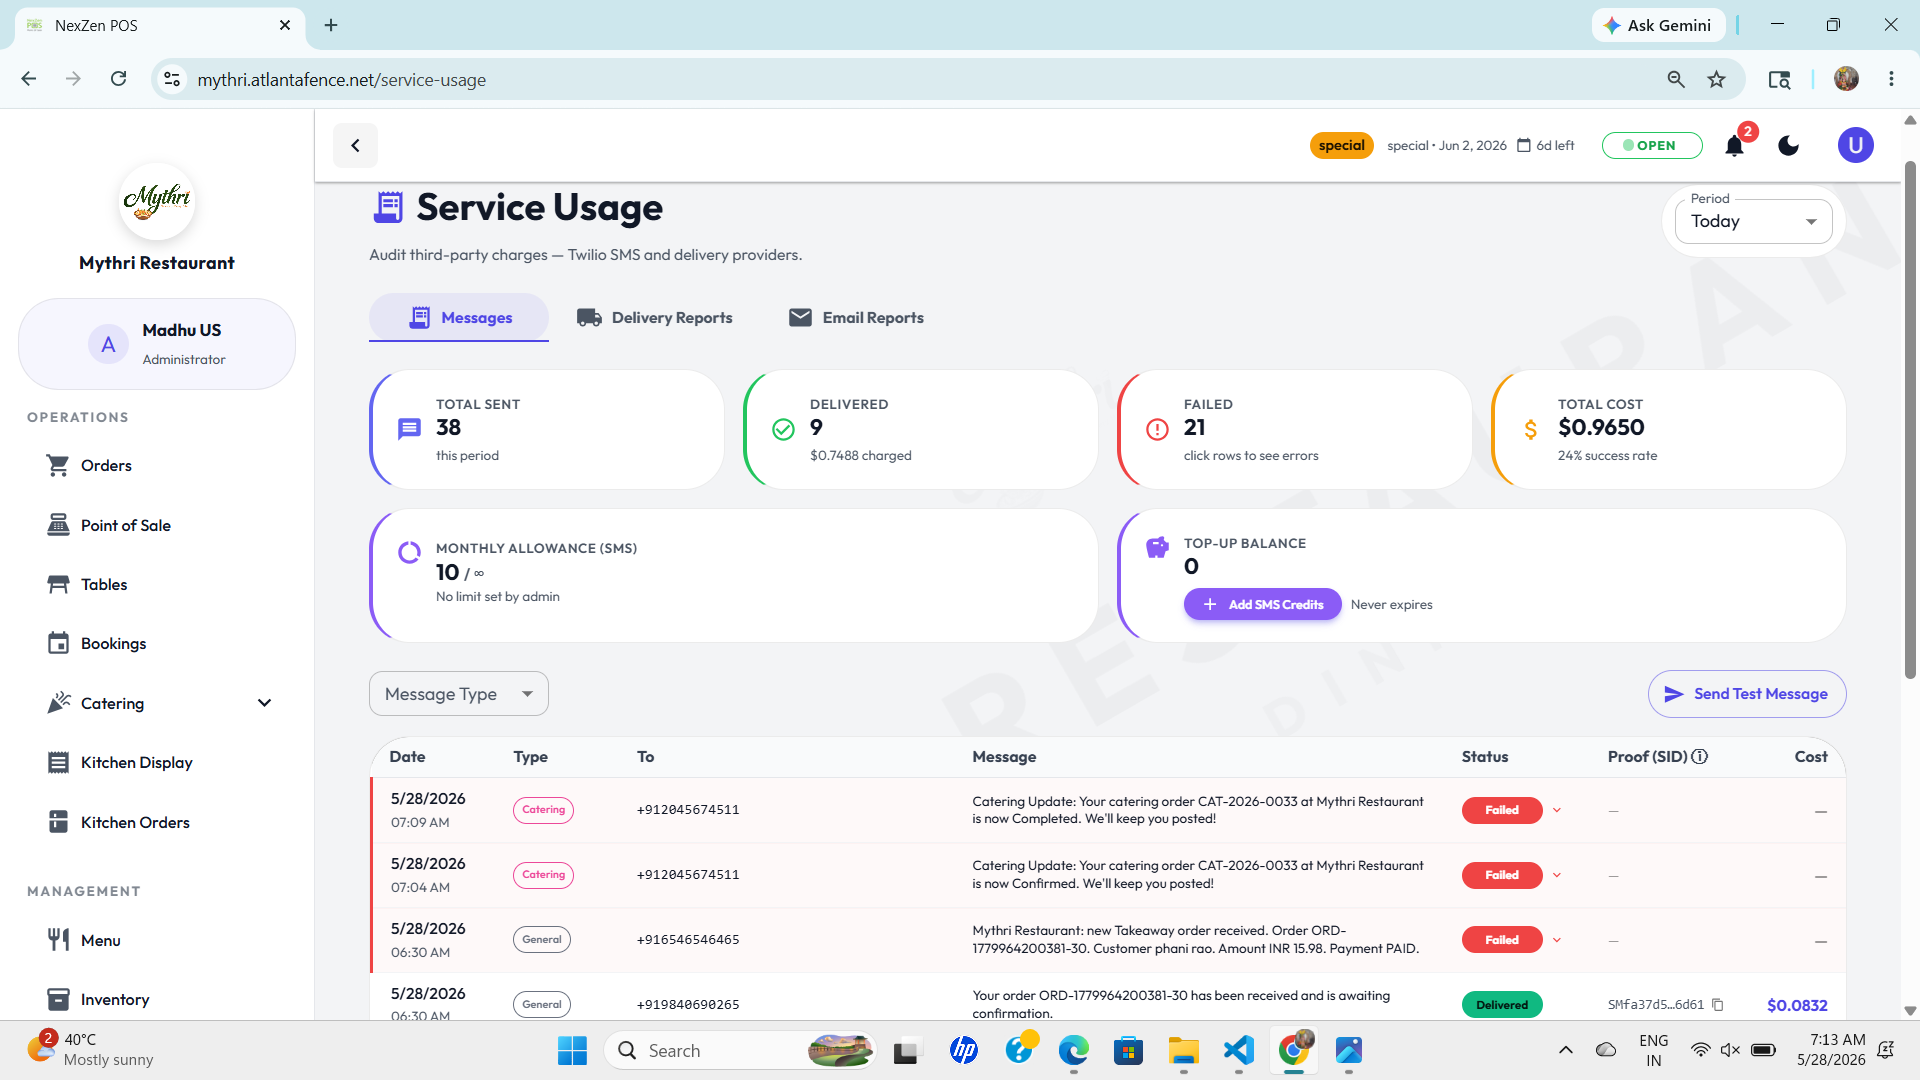Click the page vertical scrollbar
This screenshot has width=1920, height=1080.
tap(1910, 420)
